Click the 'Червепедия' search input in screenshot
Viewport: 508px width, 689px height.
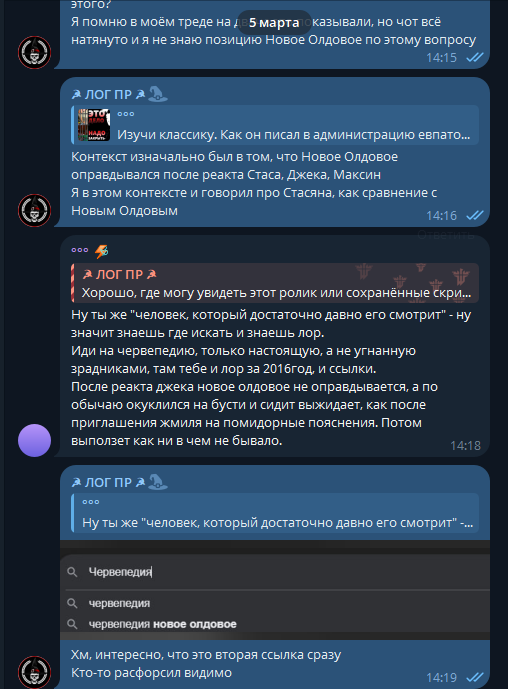click(277, 572)
